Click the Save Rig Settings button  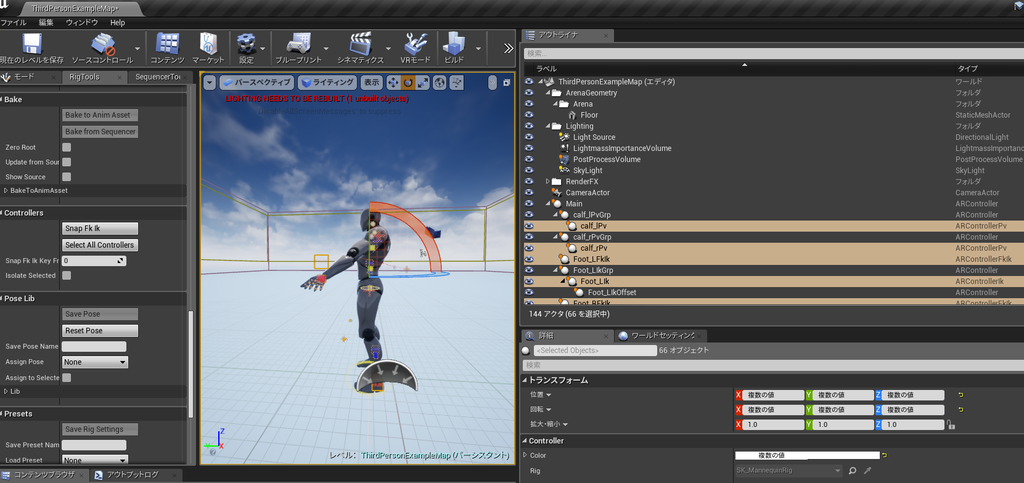100,429
